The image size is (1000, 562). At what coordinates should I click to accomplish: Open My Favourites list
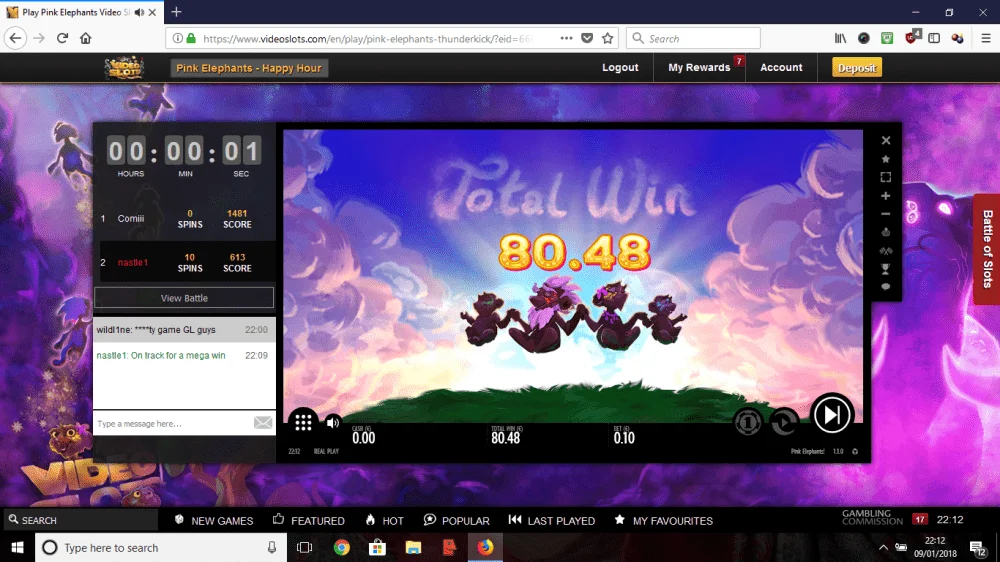pyautogui.click(x=664, y=521)
